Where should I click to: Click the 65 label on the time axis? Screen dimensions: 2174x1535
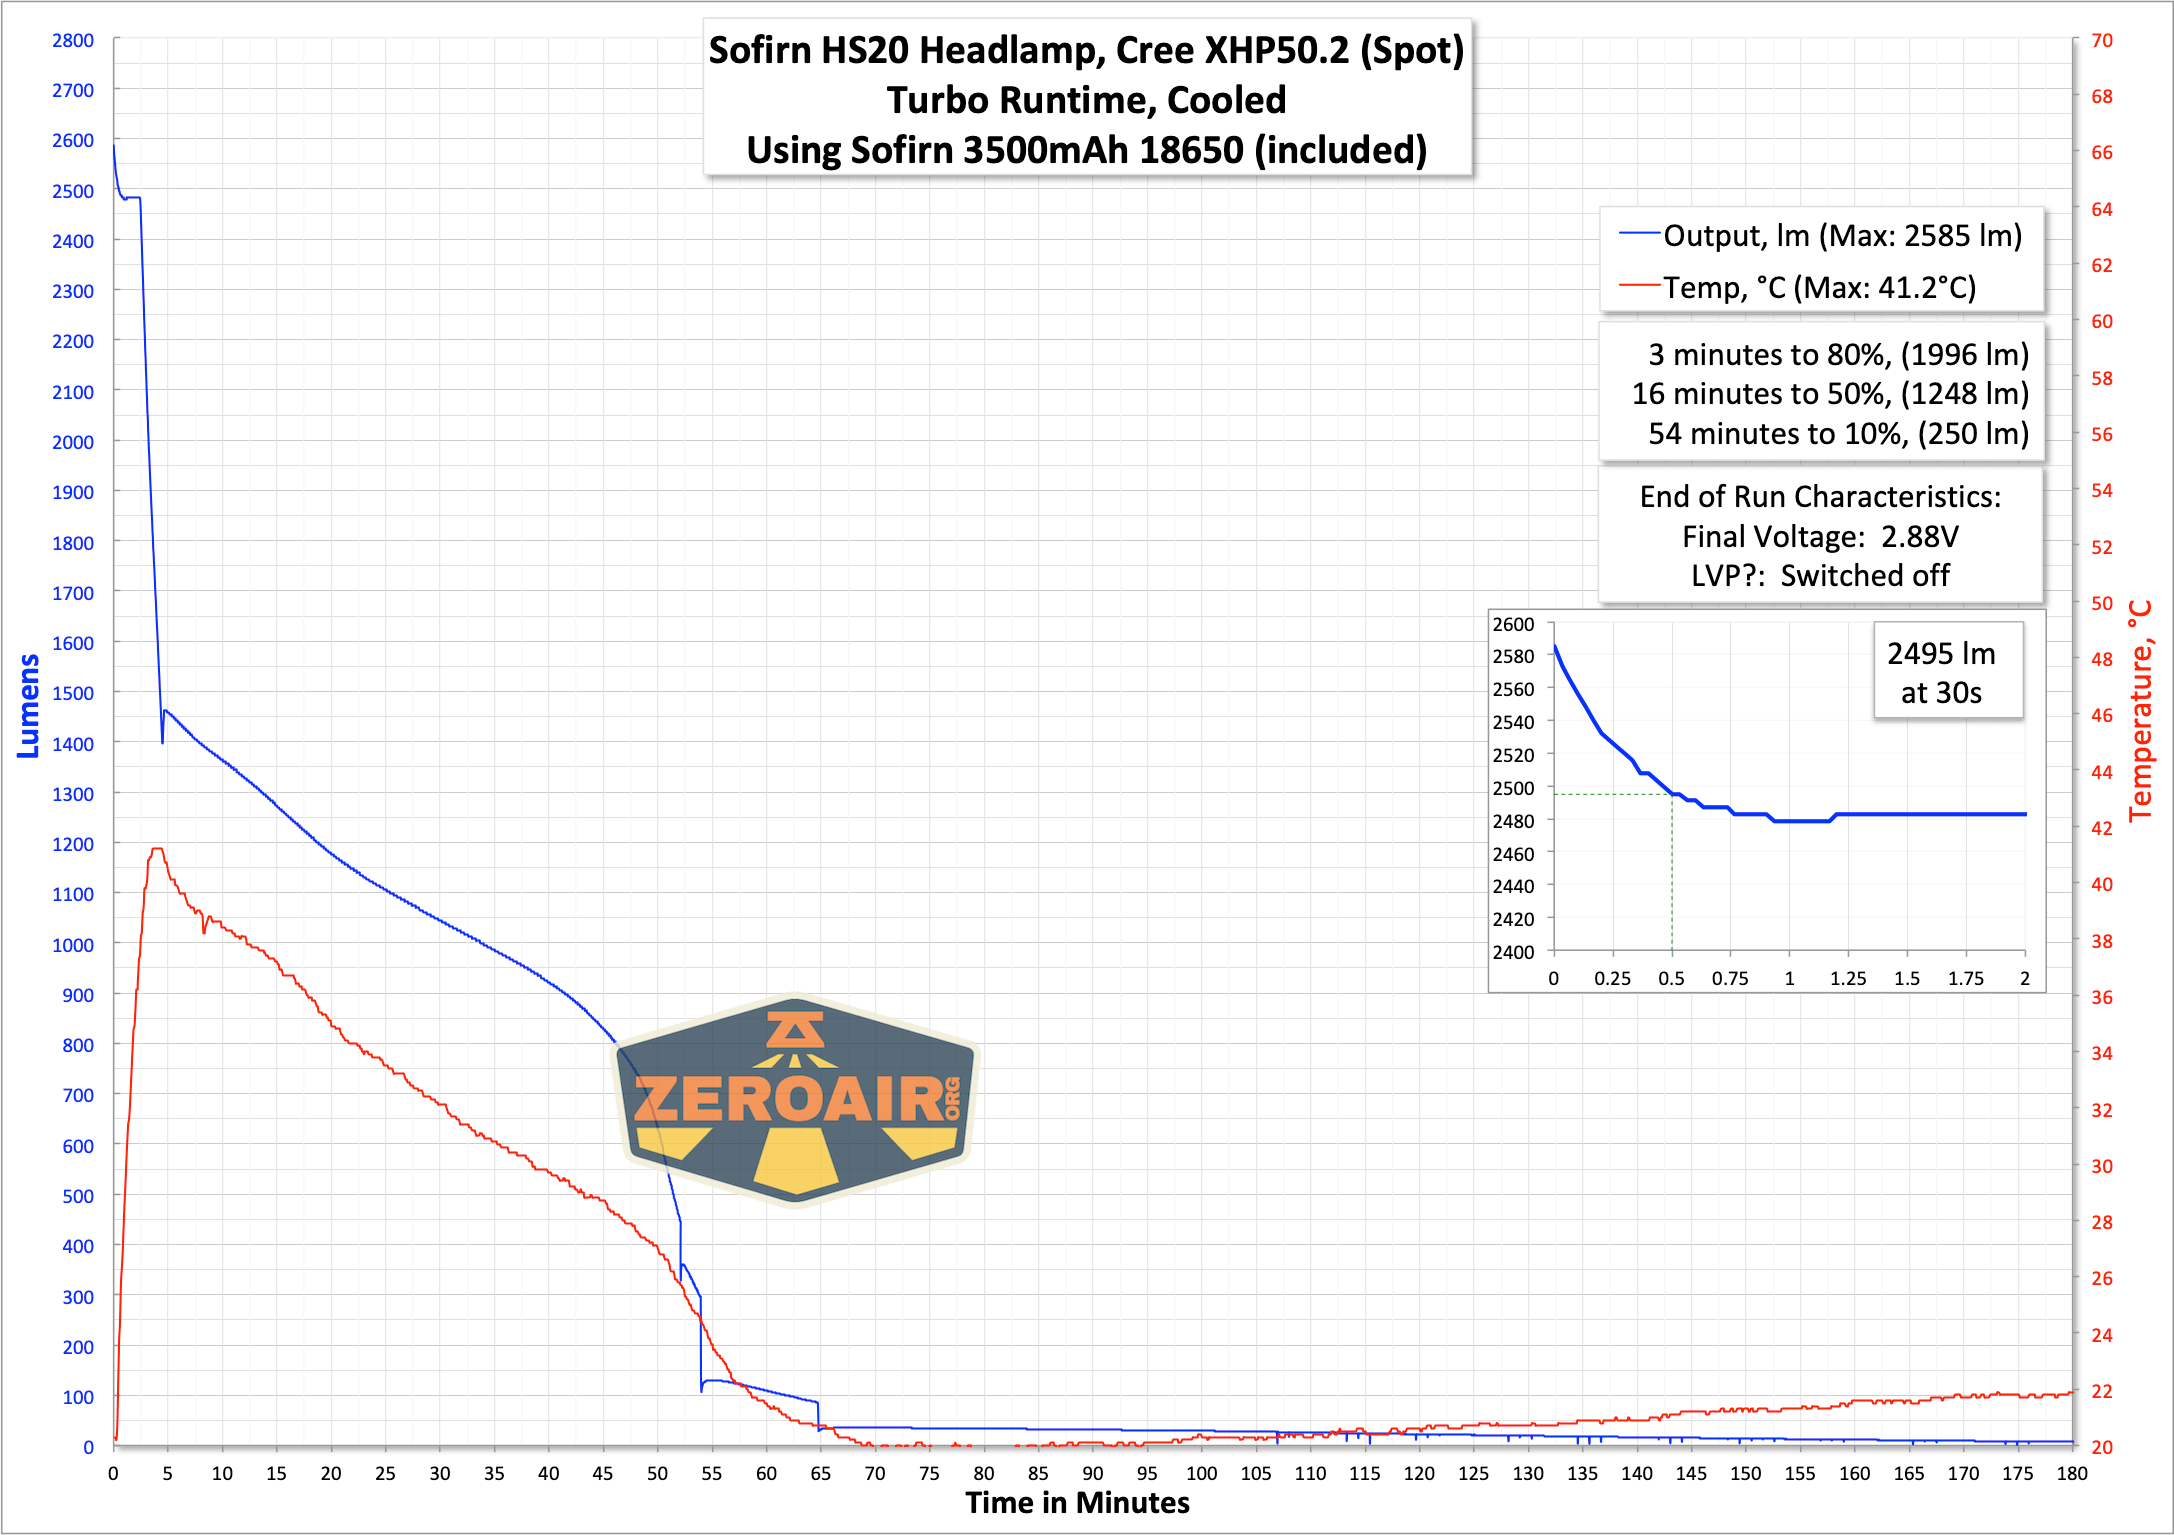pos(821,1473)
